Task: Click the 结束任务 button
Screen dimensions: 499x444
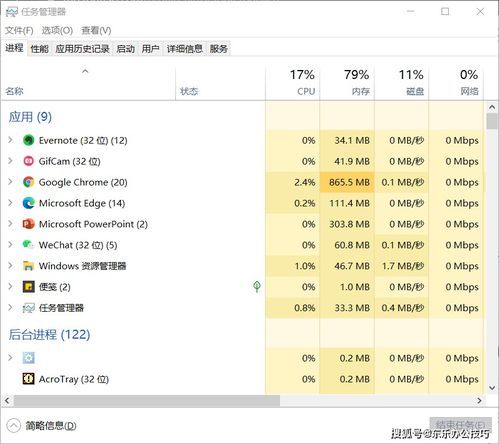Action: (460, 424)
